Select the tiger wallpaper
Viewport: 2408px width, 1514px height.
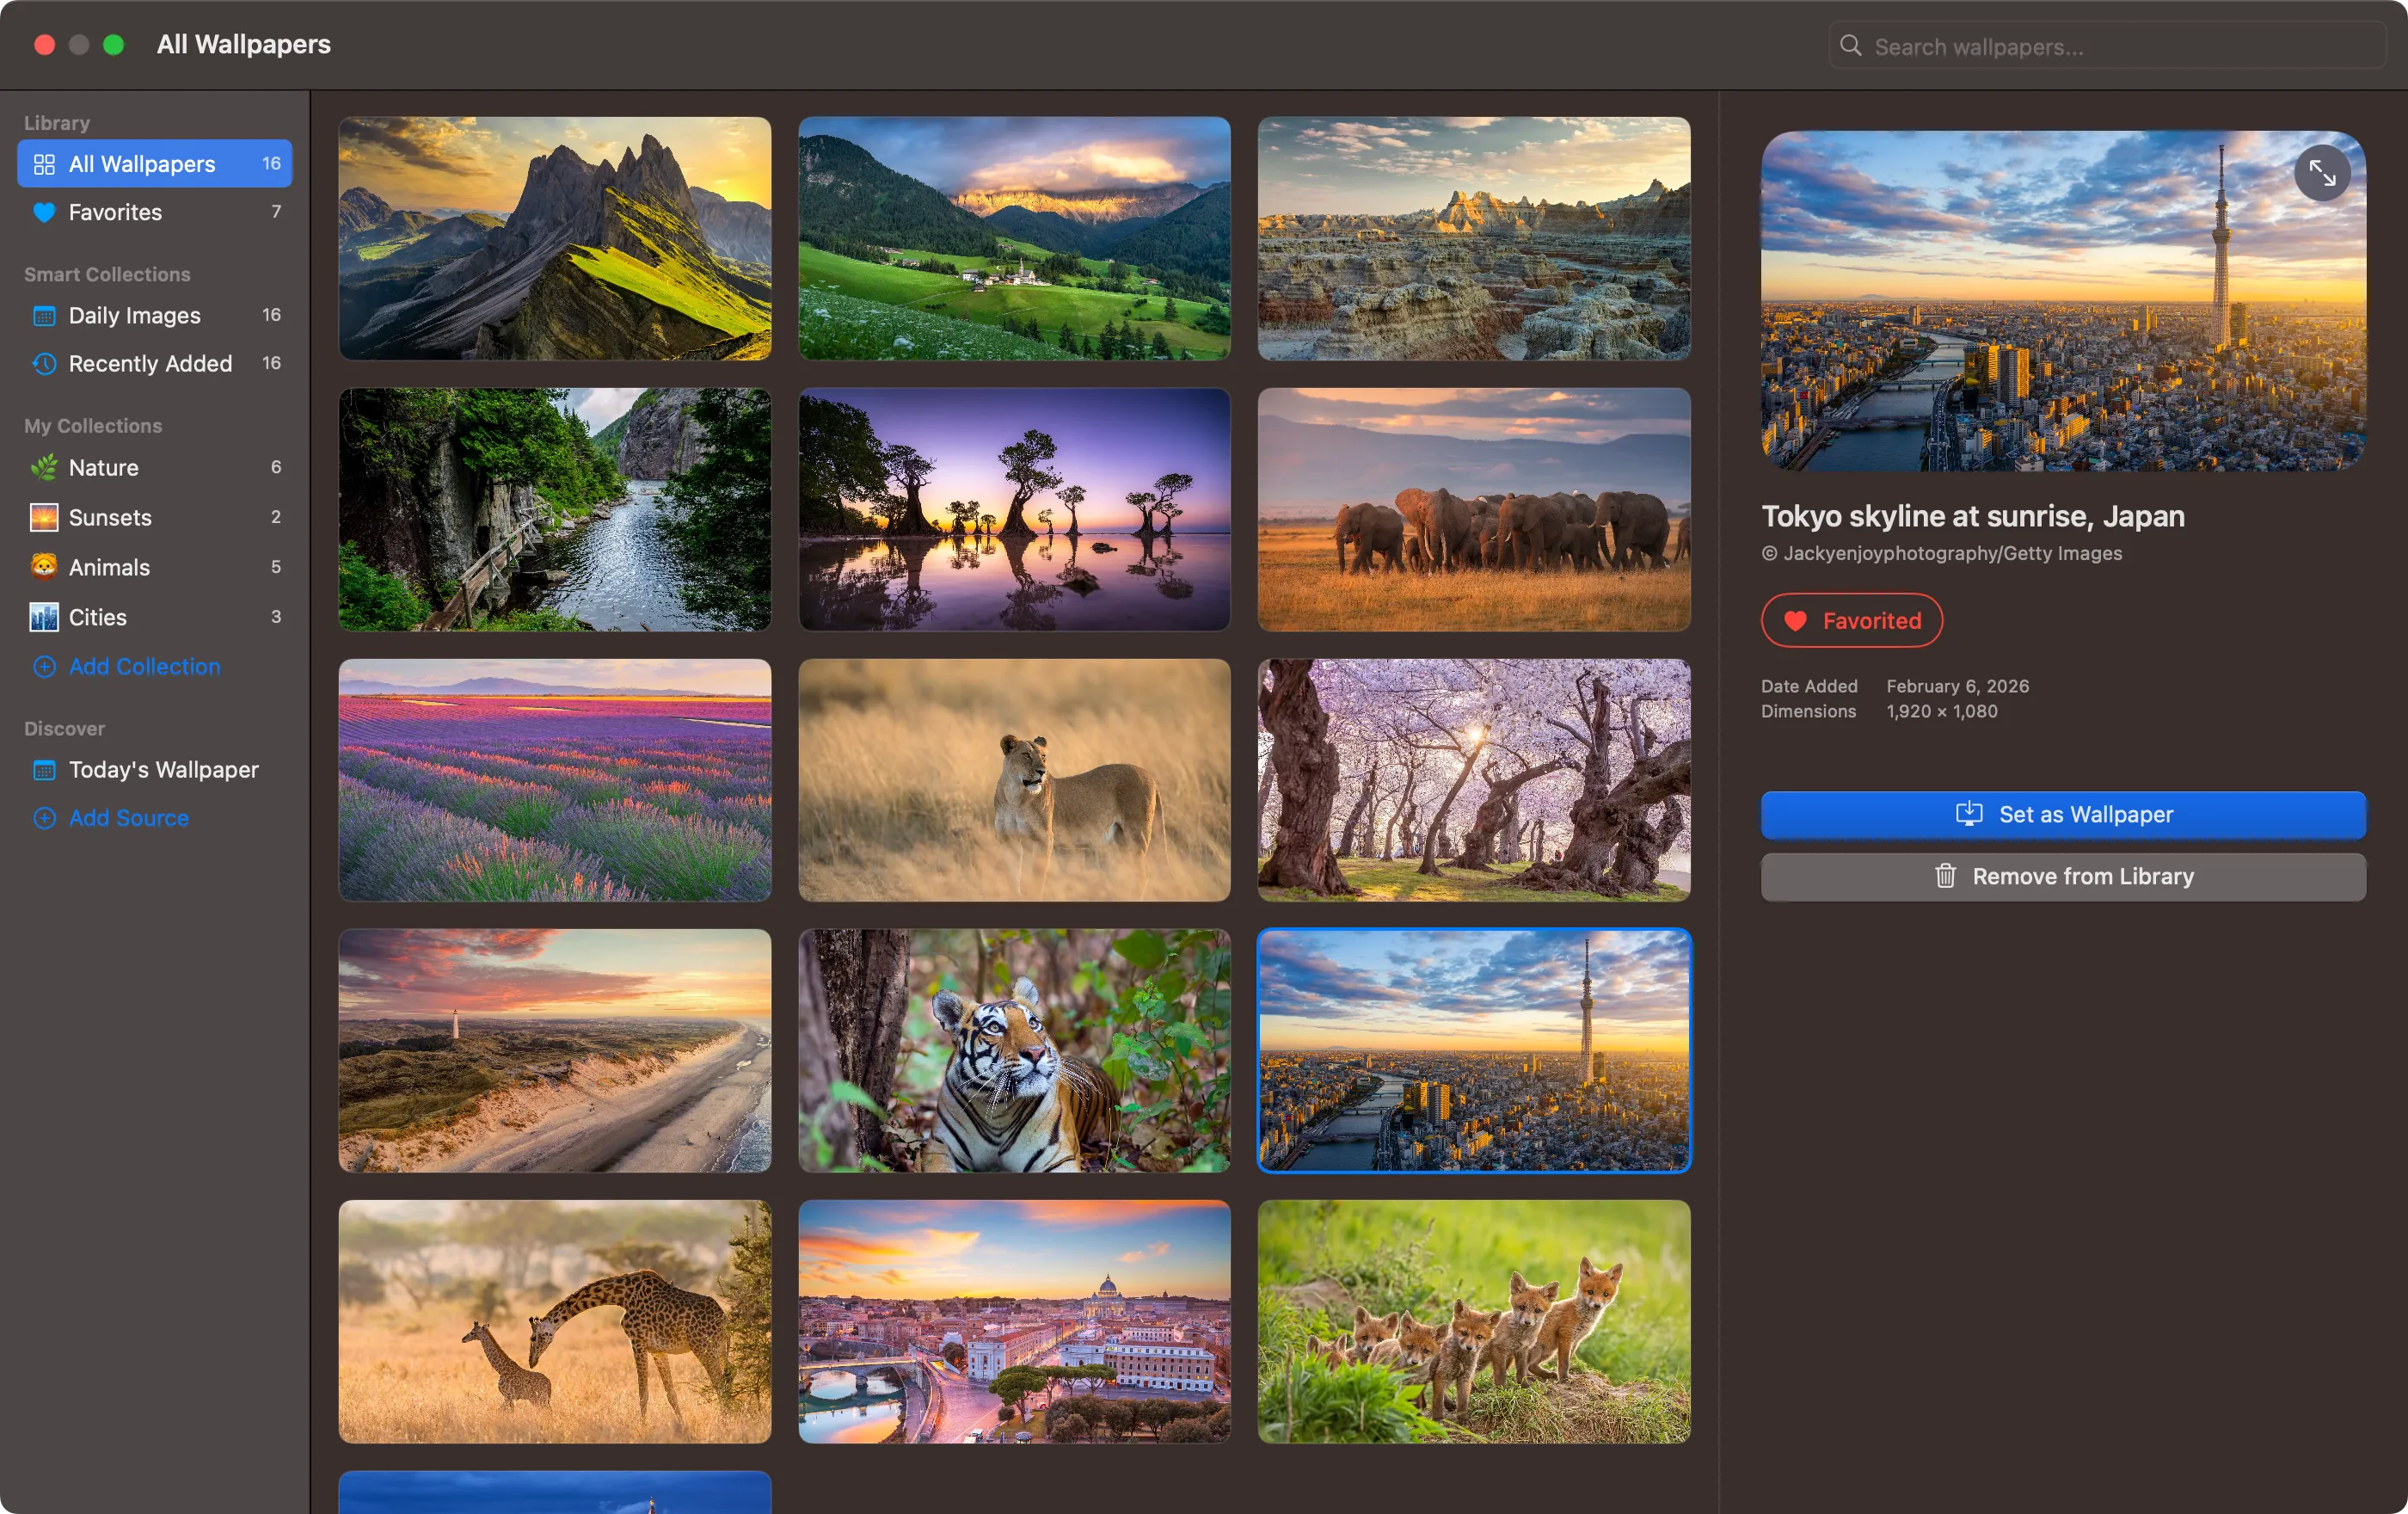click(x=1014, y=1051)
